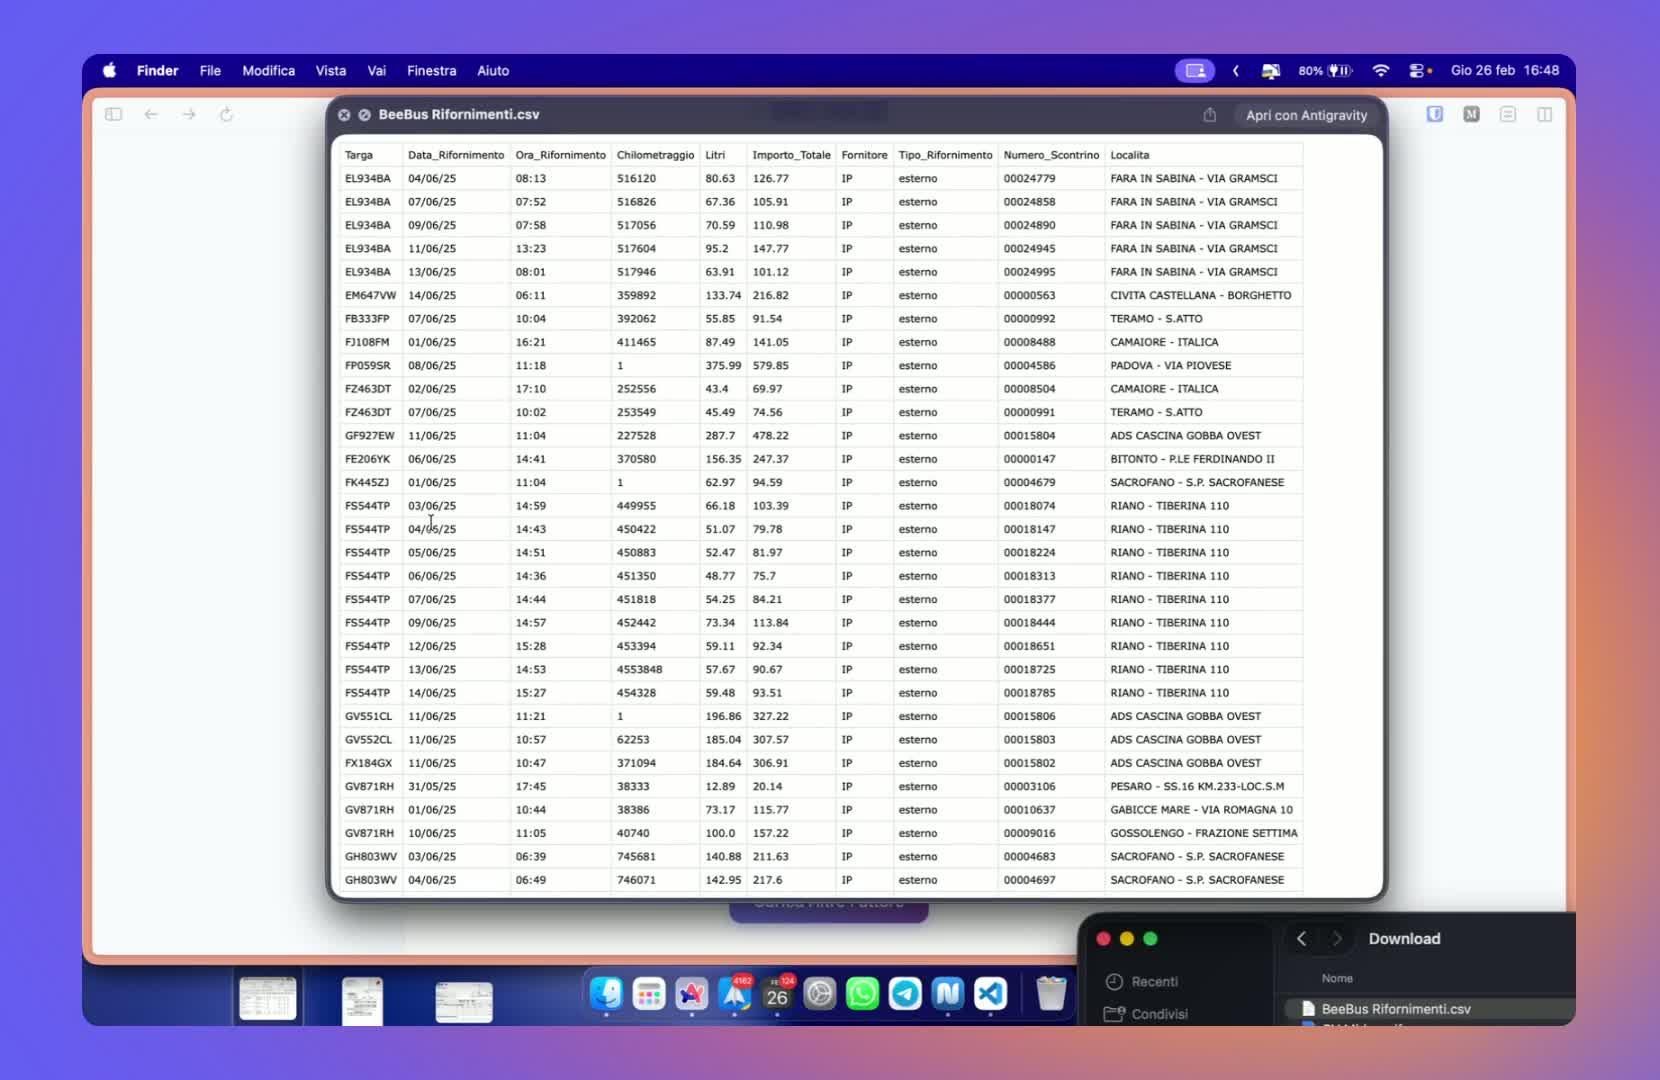The height and width of the screenshot is (1080, 1660).
Task: Open the blue N app in the Dock
Action: click(948, 993)
